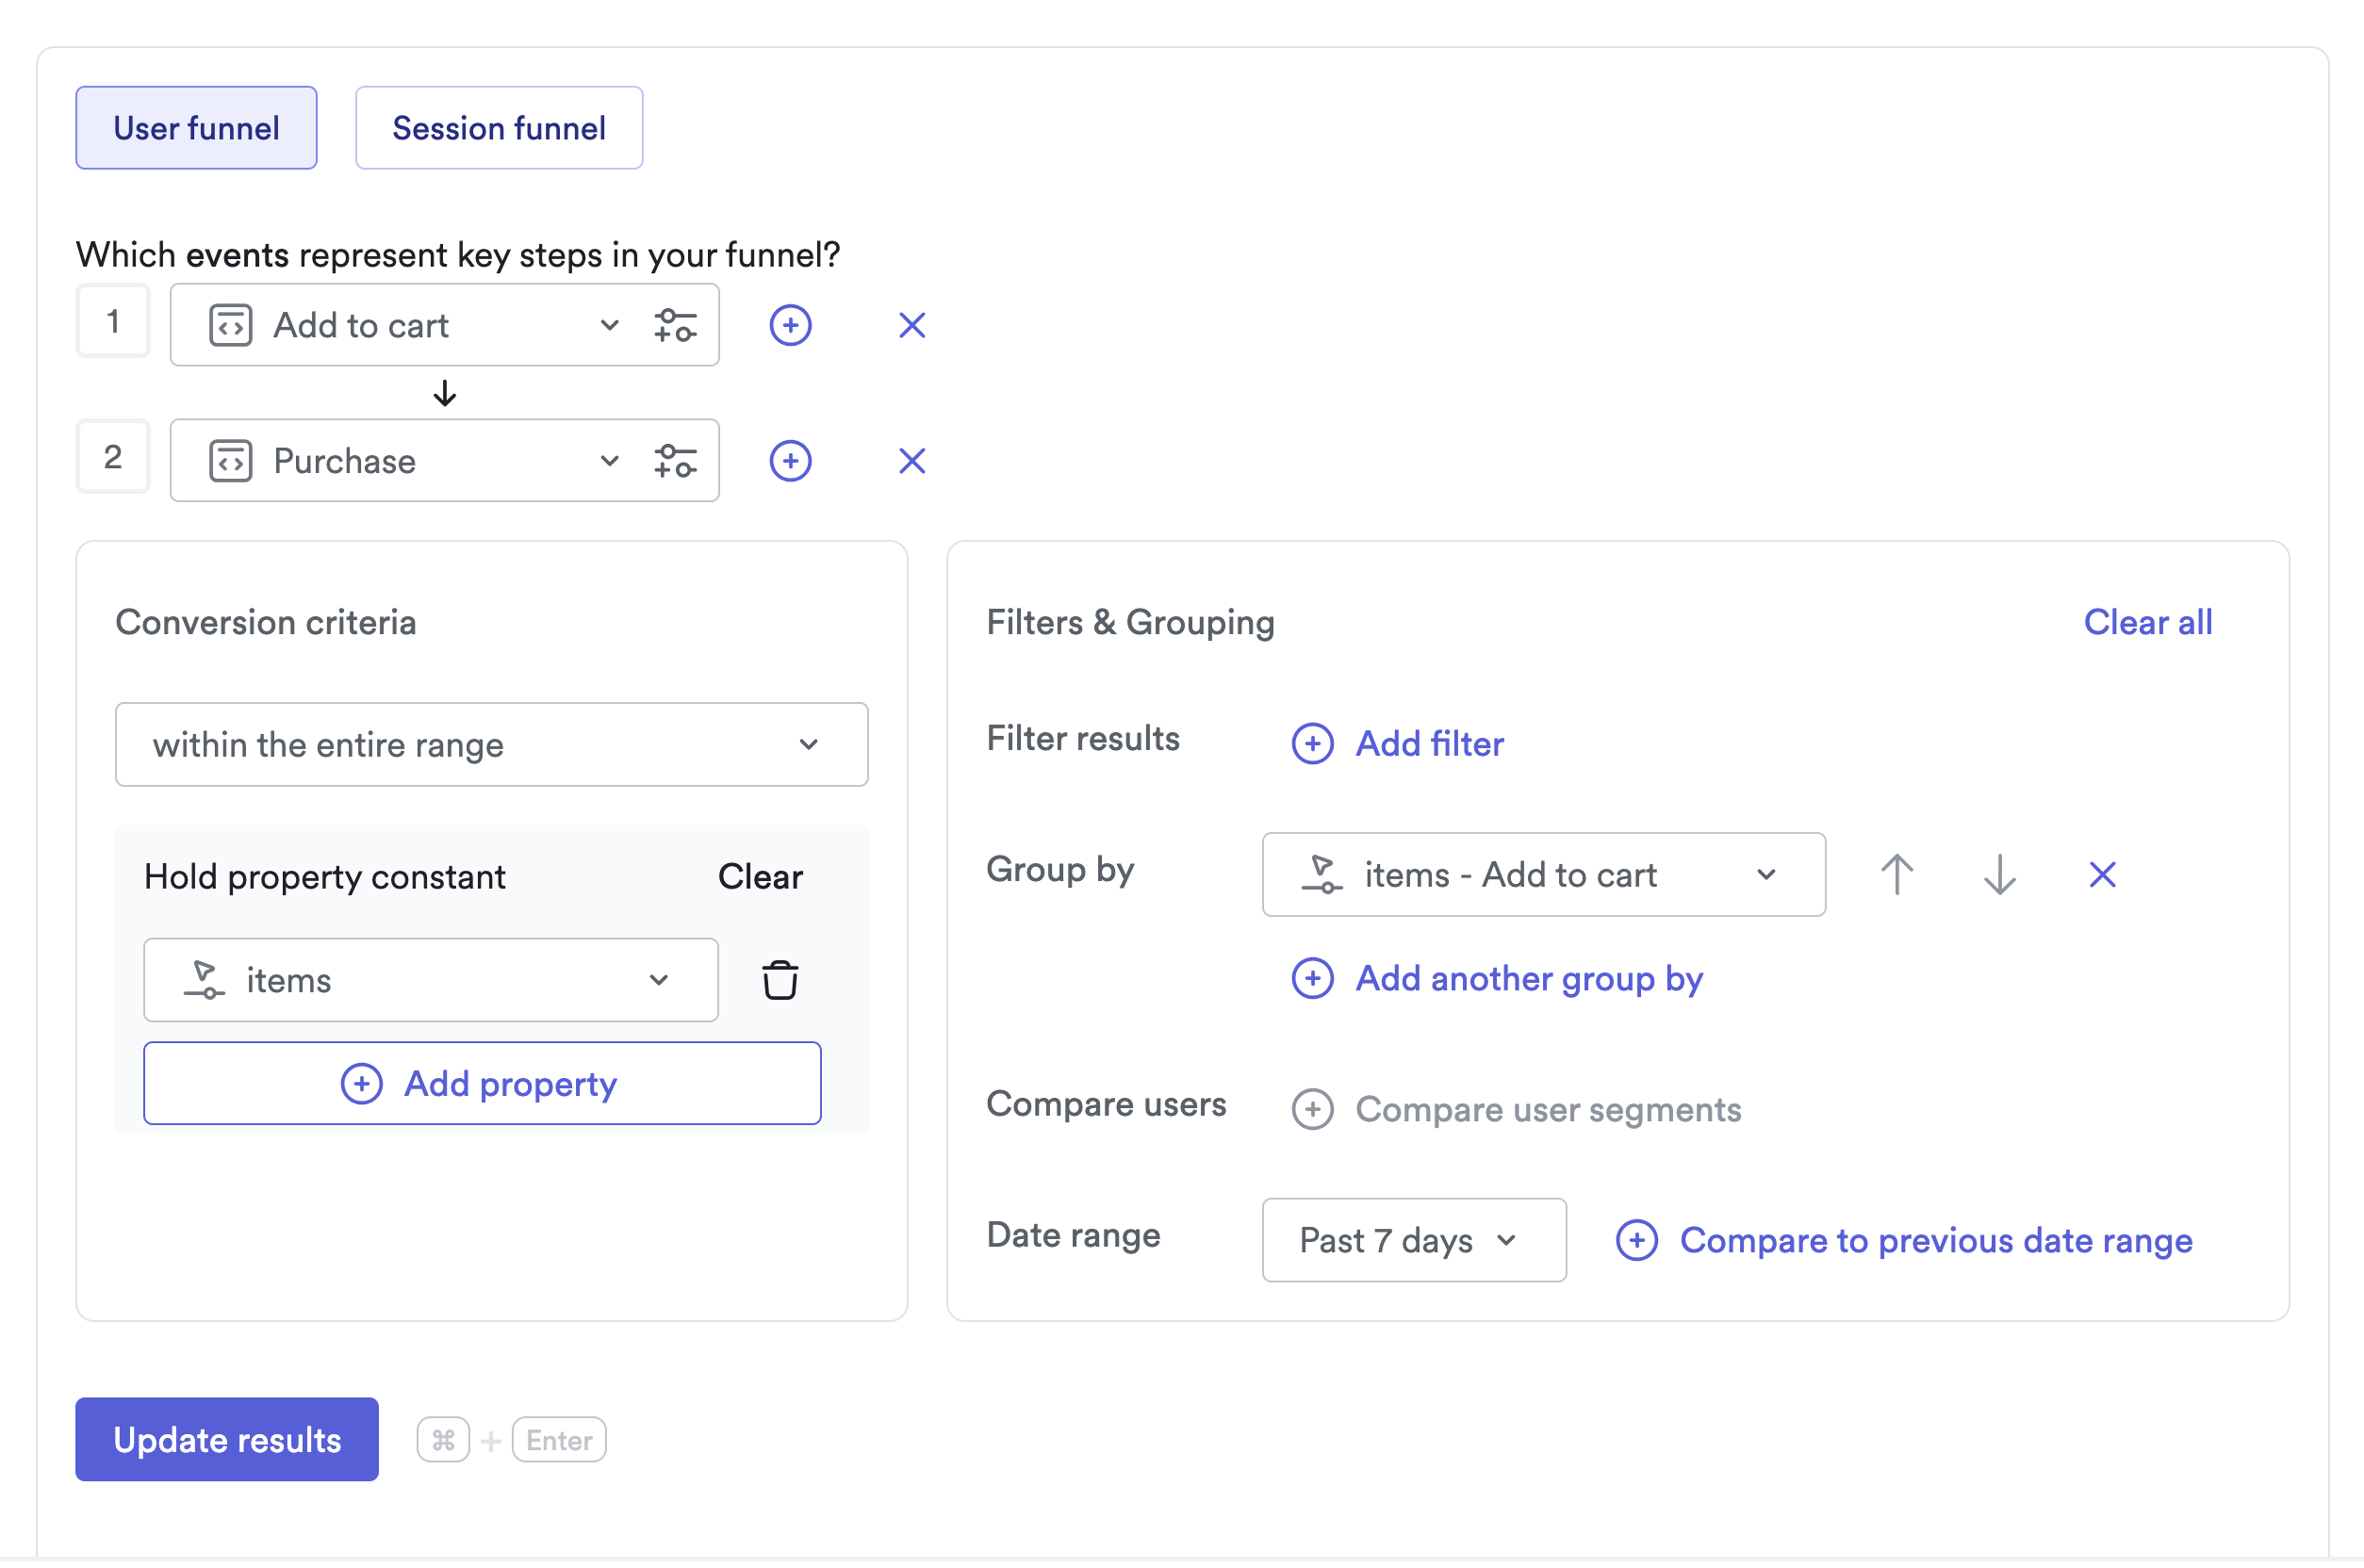The image size is (2364, 1568).
Task: Remove the Purchase funnel step
Action: 912,462
